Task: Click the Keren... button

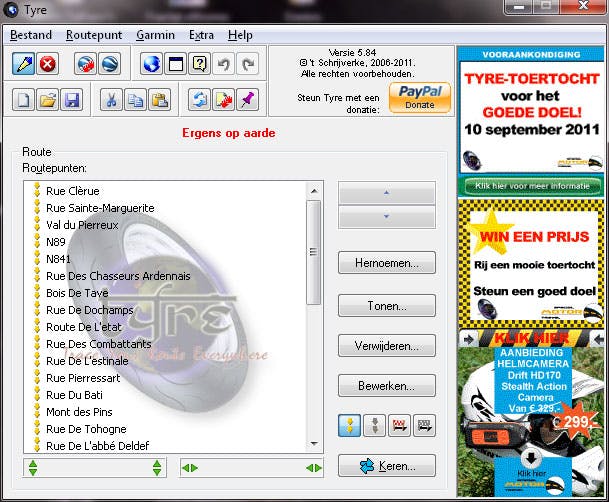Action: click(x=387, y=466)
